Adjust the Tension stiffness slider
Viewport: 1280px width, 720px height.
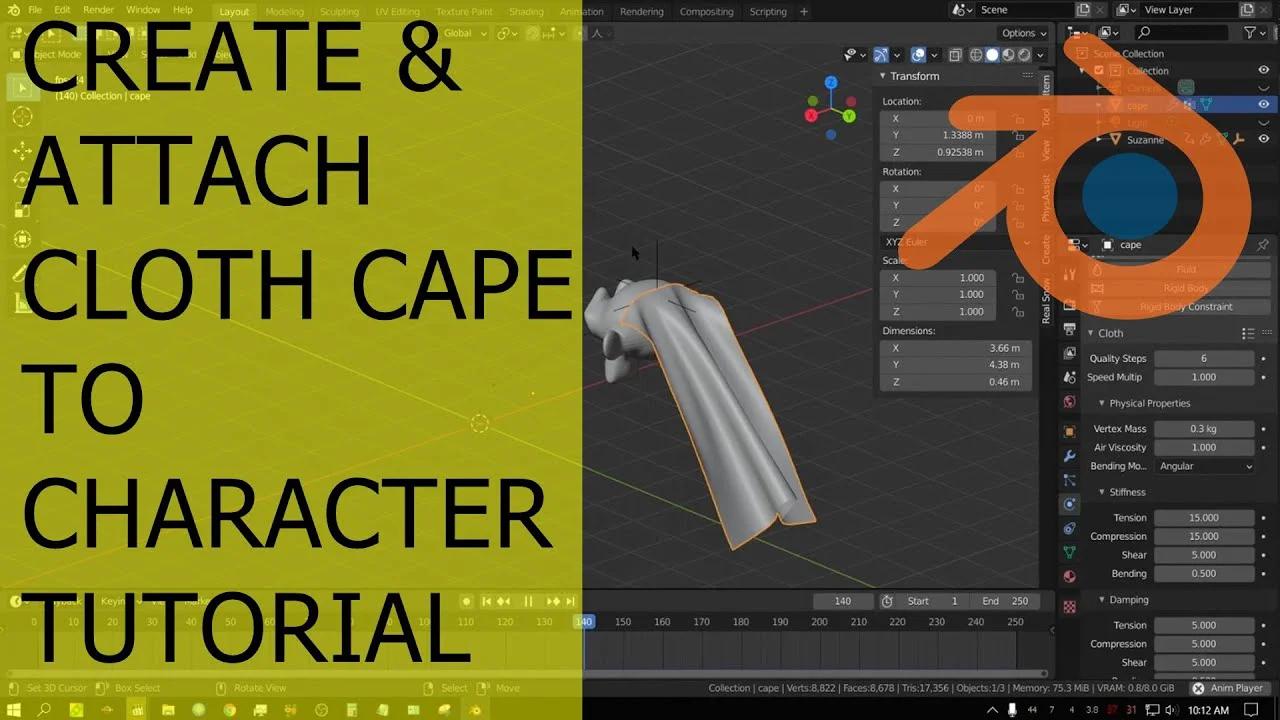click(1204, 517)
